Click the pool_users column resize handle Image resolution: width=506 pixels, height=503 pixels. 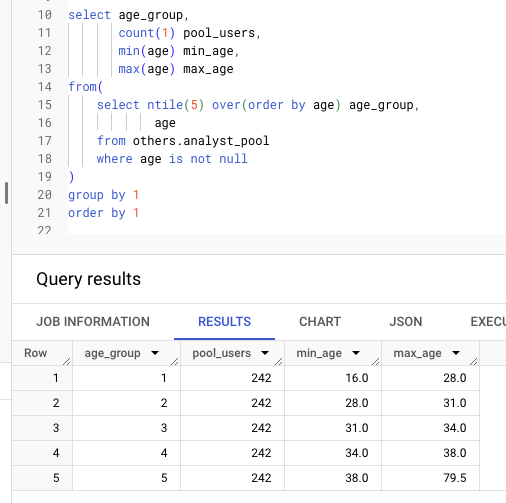point(279,361)
